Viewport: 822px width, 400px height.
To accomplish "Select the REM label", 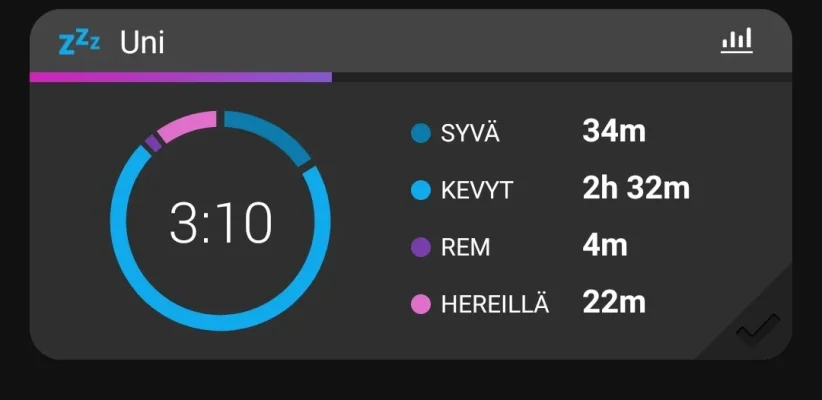I will pos(465,247).
